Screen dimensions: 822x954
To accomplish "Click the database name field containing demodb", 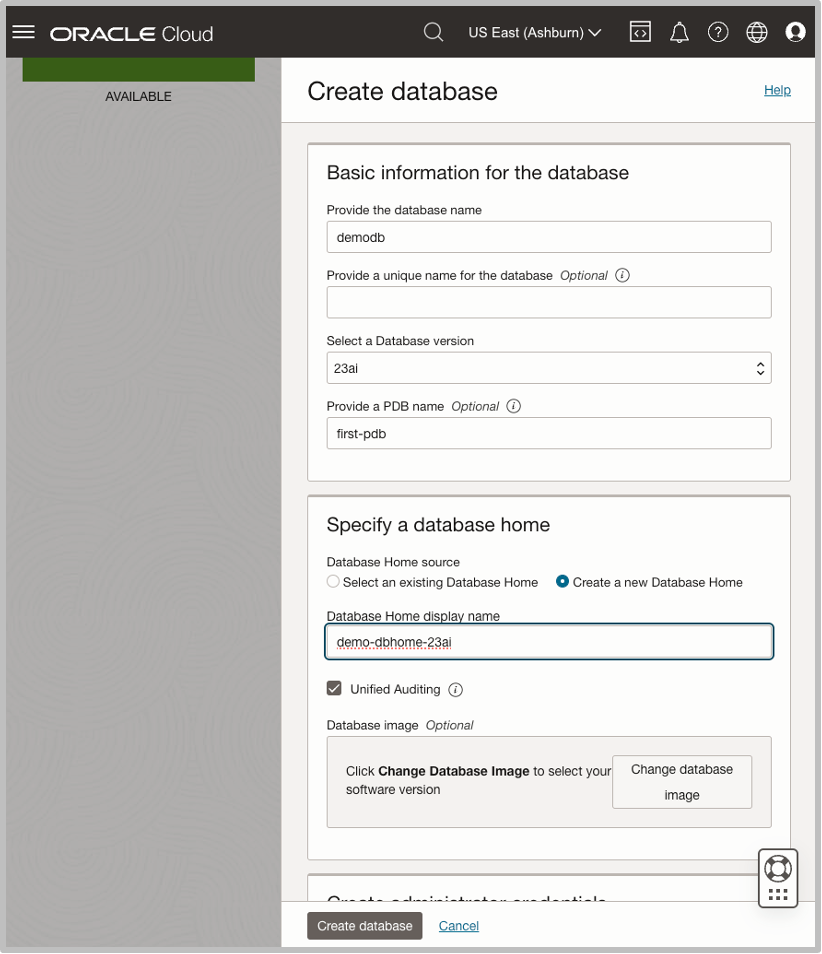I will [548, 237].
